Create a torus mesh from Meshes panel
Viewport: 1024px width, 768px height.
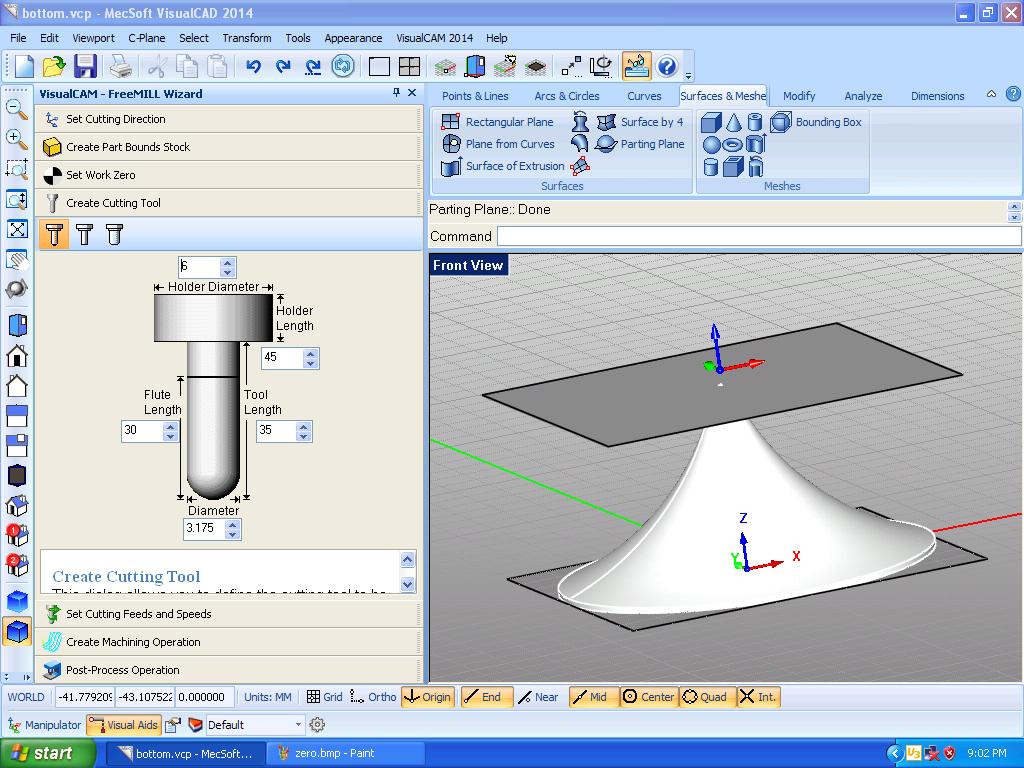point(733,145)
